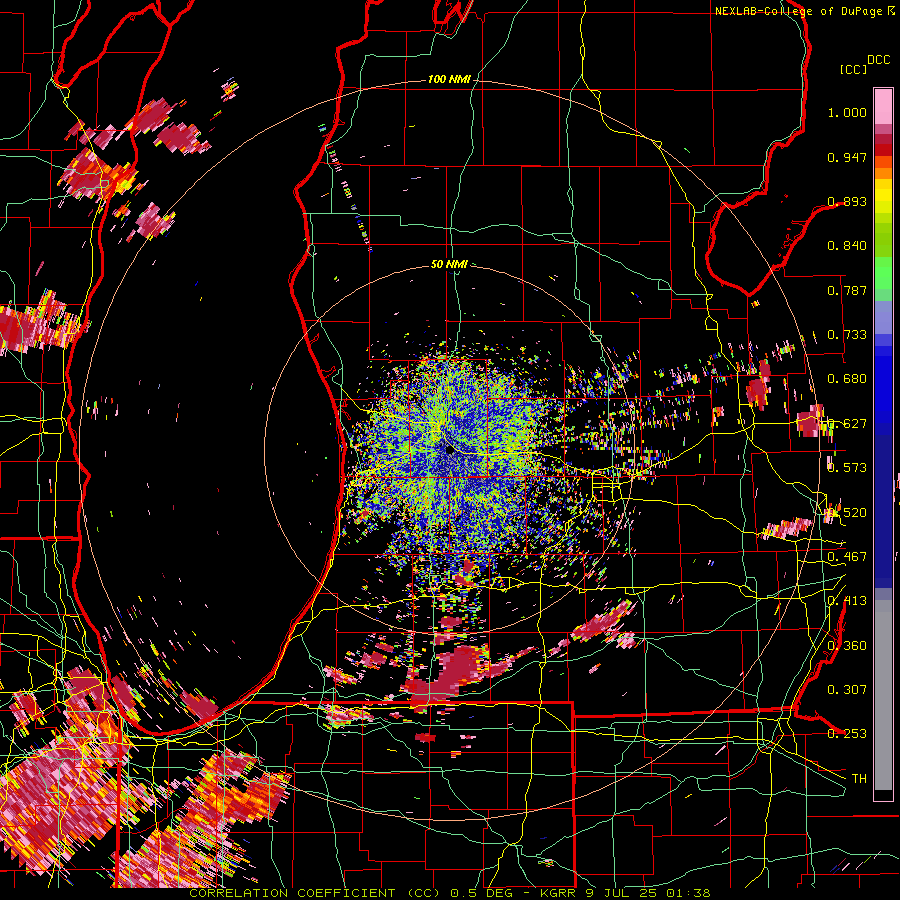
Task: Click the pink segment at the top of the color bar
Action: pos(883,106)
